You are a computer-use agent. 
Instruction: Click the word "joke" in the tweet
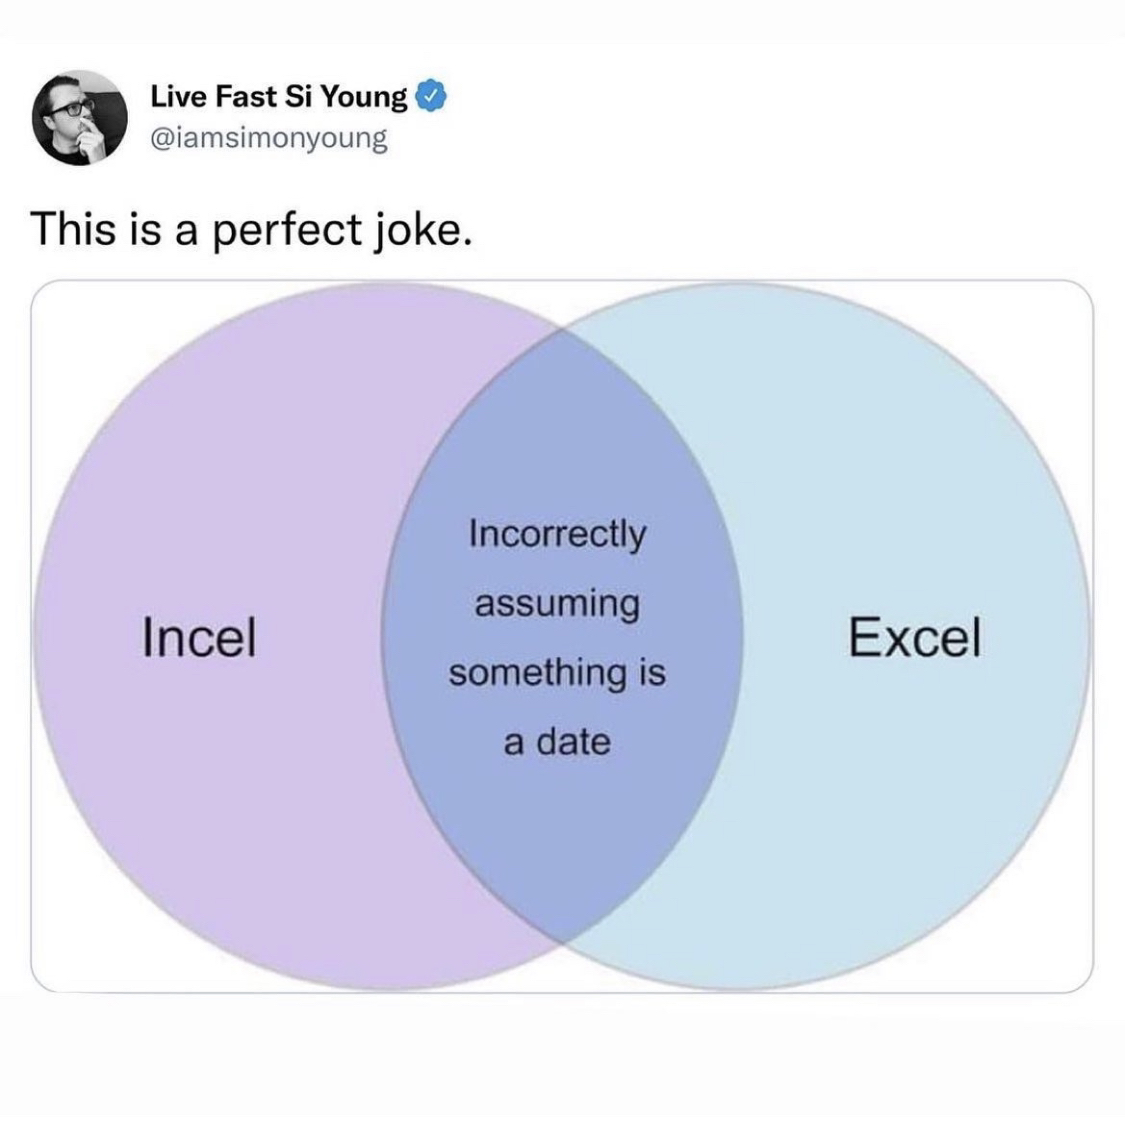(419, 230)
